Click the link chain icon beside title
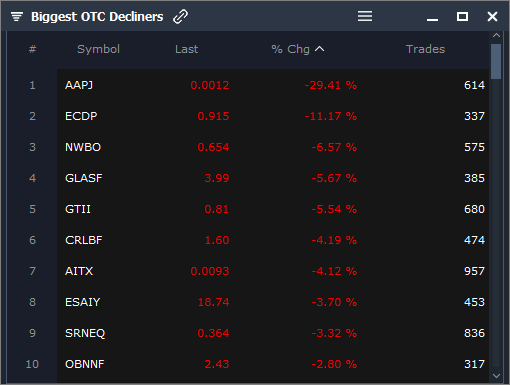This screenshot has height=385, width=510. (180, 16)
